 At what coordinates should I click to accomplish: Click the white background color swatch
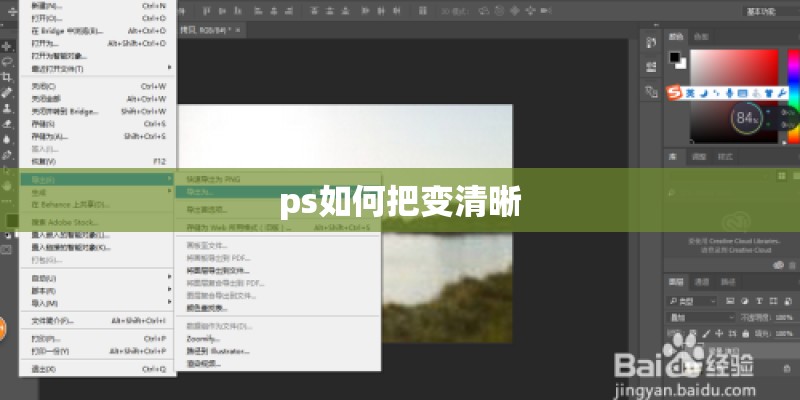[682, 63]
